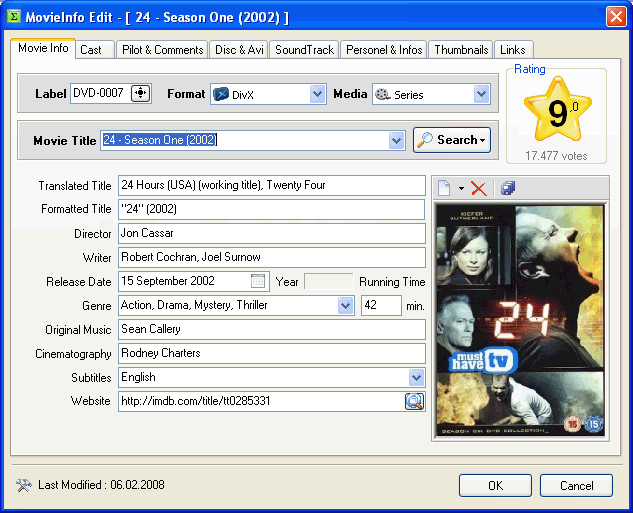633x513 pixels.
Task: Click 'Last Modified : 06.02.2008' text
Action: [x=101, y=485]
